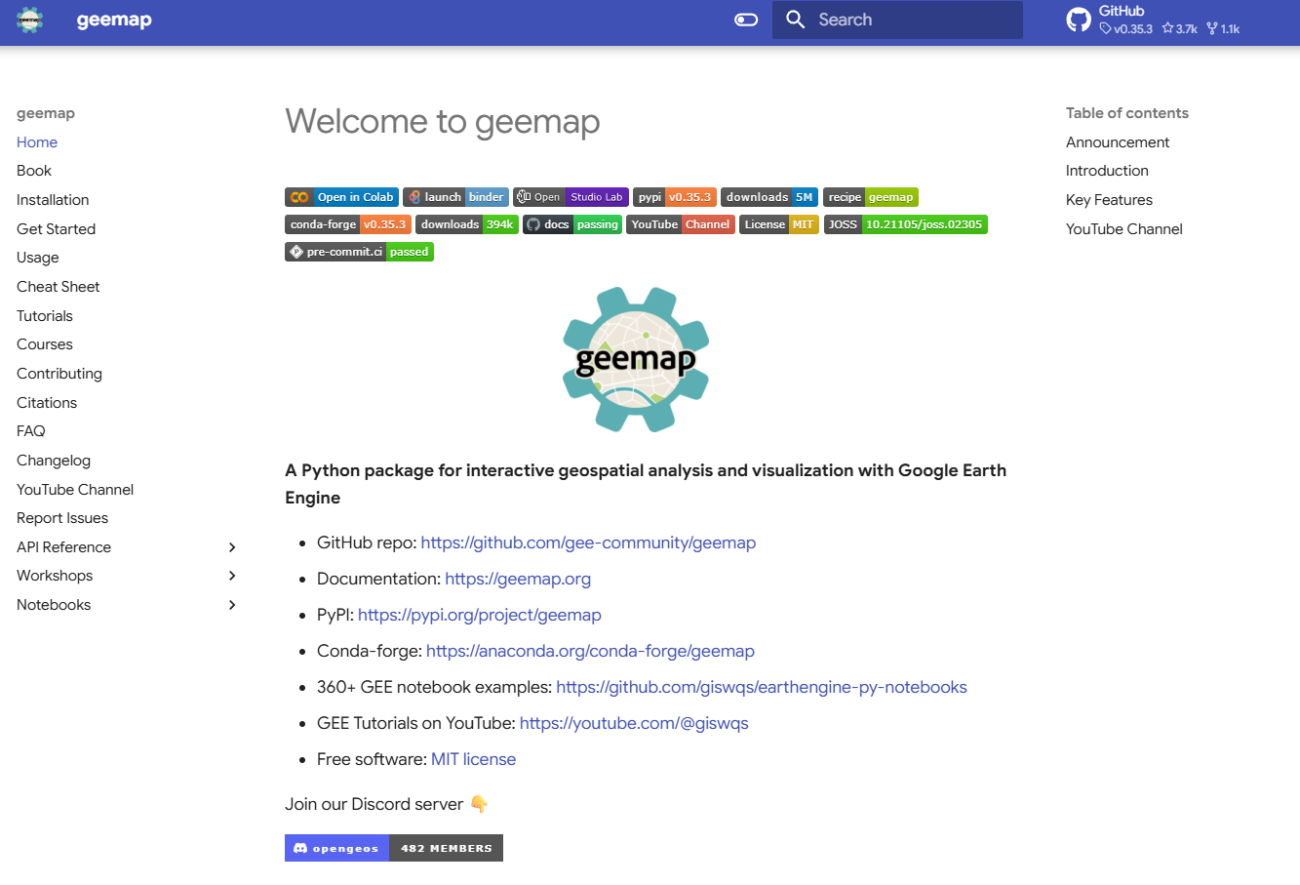Click the geemap logo in the header

[x=30, y=20]
